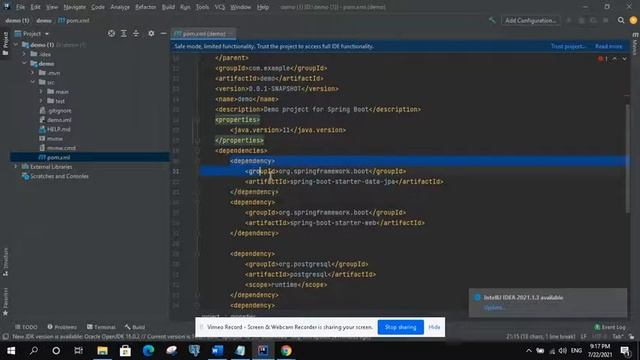The width and height of the screenshot is (640, 360).
Task: Expand the .mvn folder
Action: point(32,73)
